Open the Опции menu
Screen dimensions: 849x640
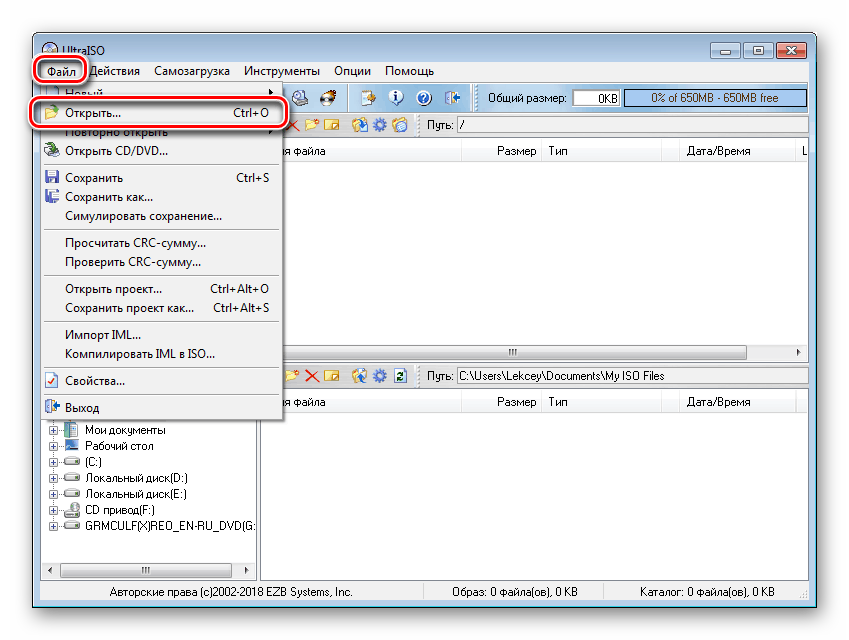coord(352,71)
